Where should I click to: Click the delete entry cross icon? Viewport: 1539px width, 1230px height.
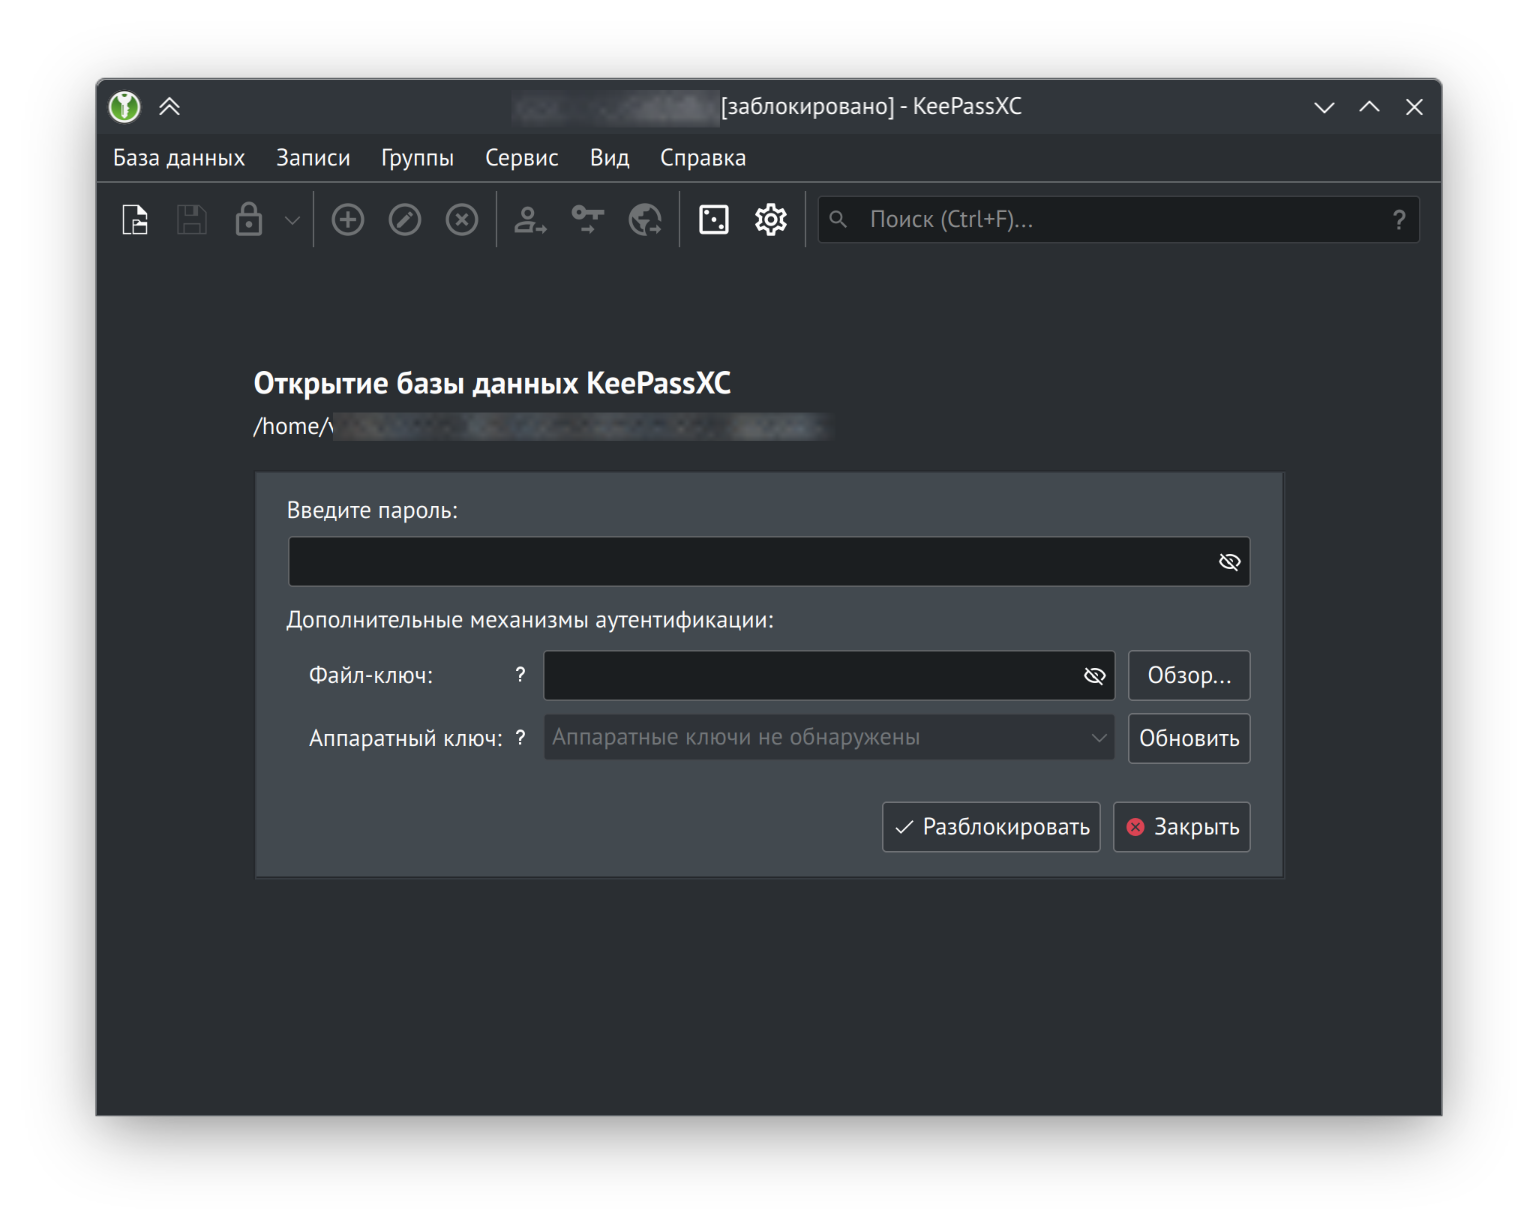(462, 219)
